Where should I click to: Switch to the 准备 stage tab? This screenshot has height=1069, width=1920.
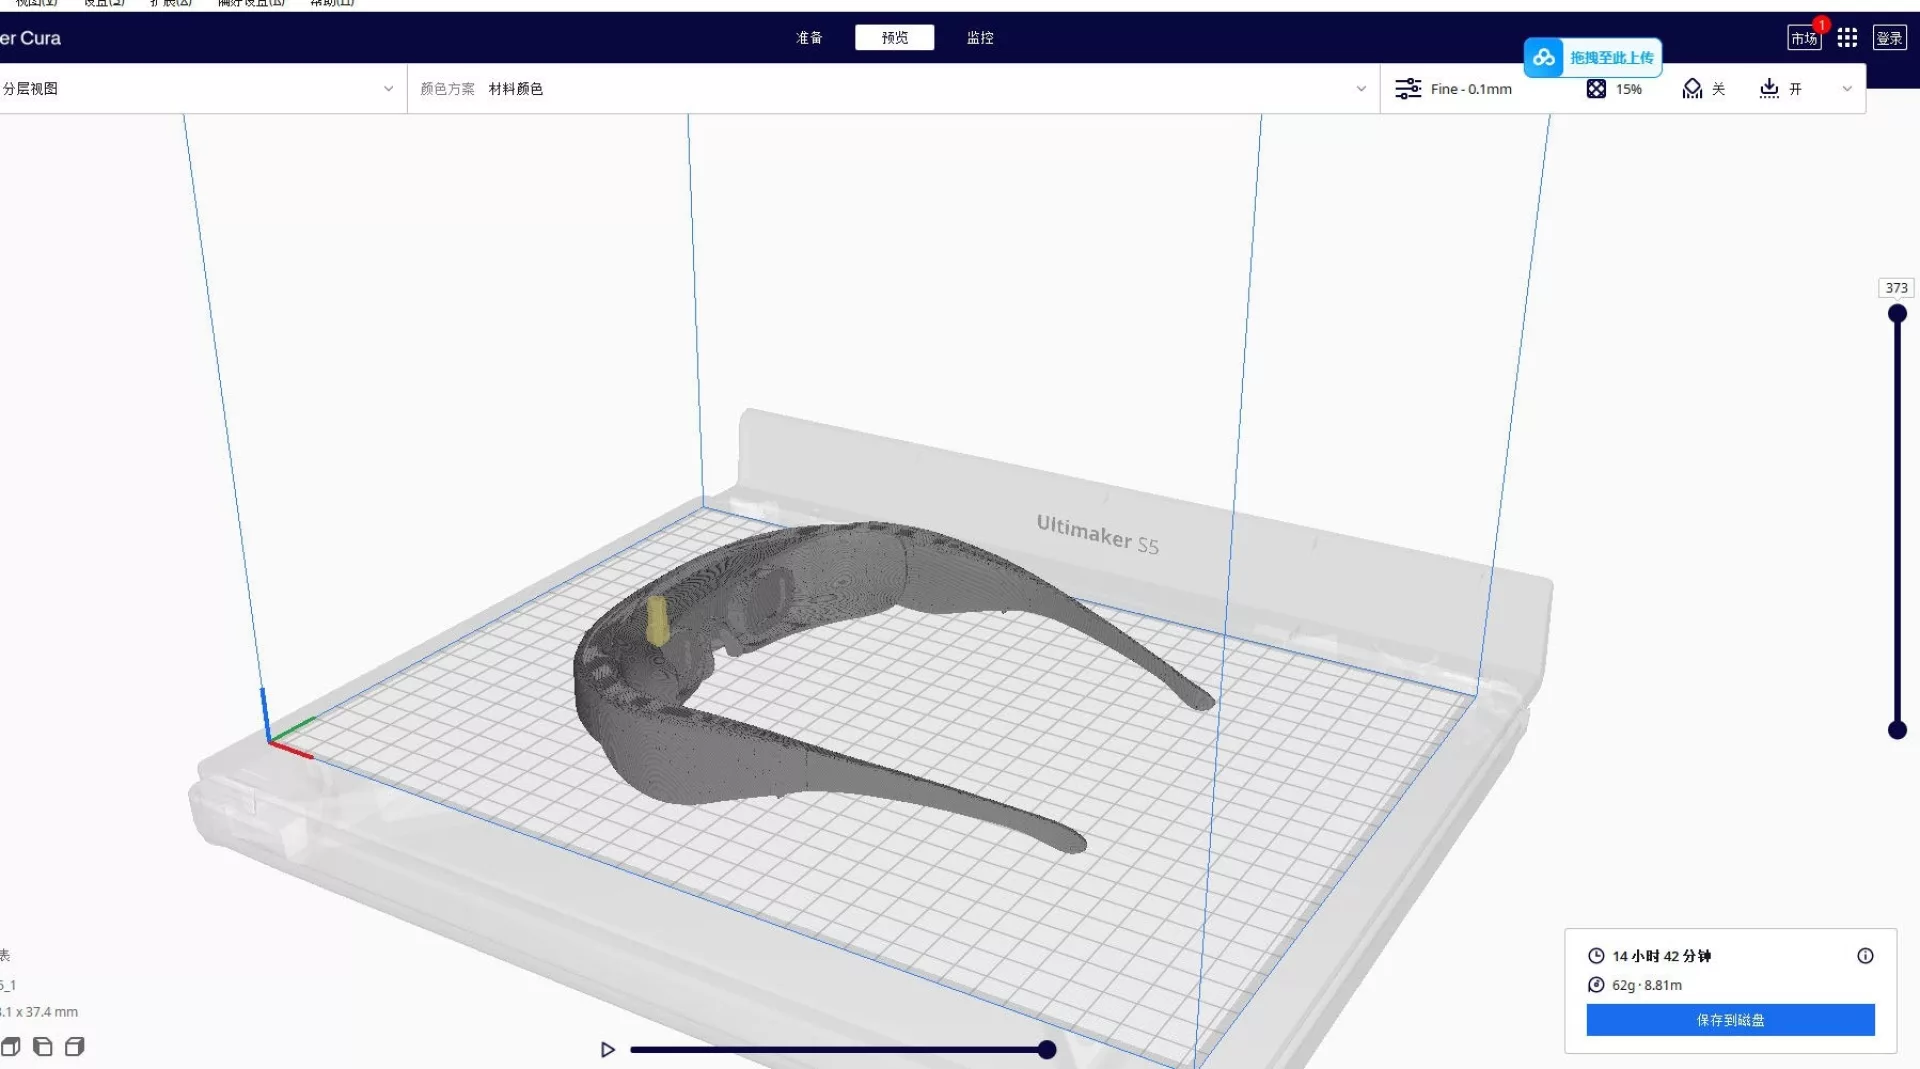[x=809, y=38]
